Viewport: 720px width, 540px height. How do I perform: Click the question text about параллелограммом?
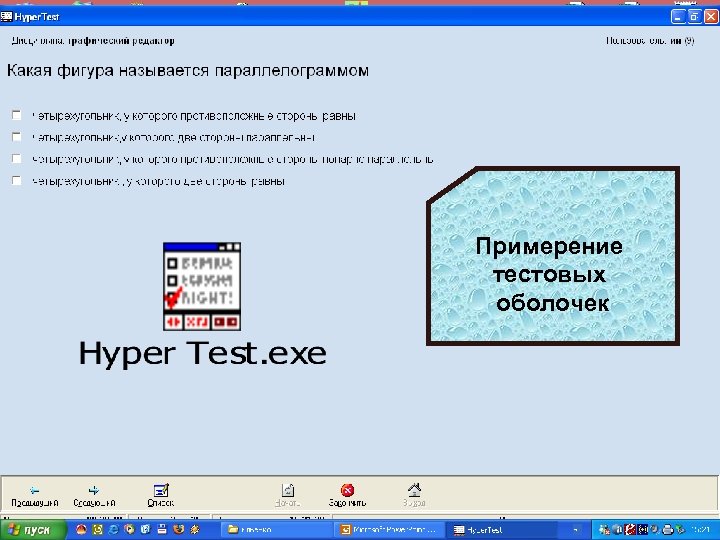click(187, 71)
